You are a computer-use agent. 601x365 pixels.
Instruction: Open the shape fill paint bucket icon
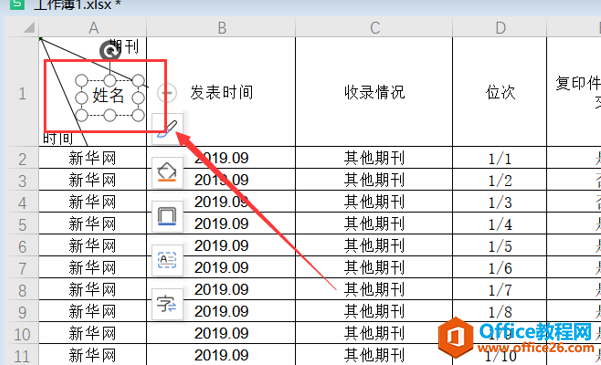167,173
